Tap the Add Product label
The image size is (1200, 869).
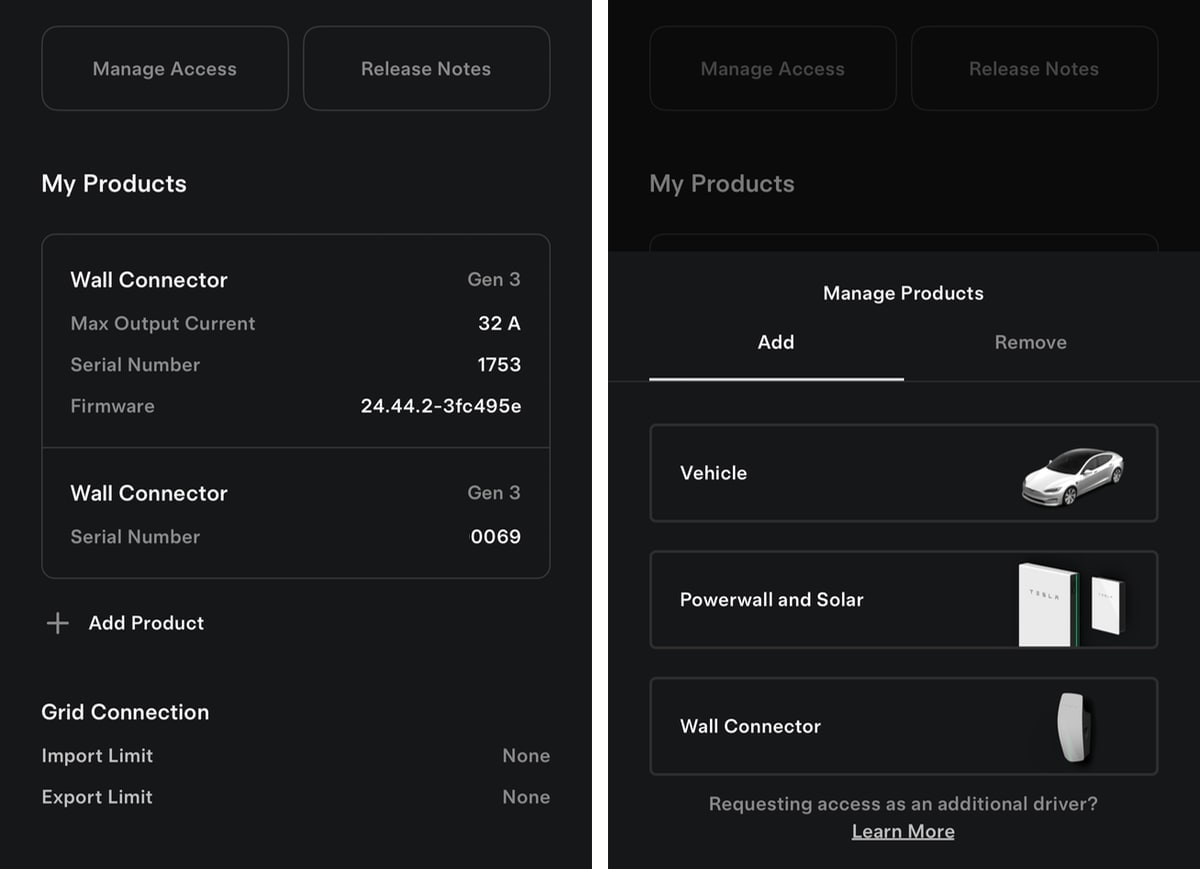click(x=146, y=623)
